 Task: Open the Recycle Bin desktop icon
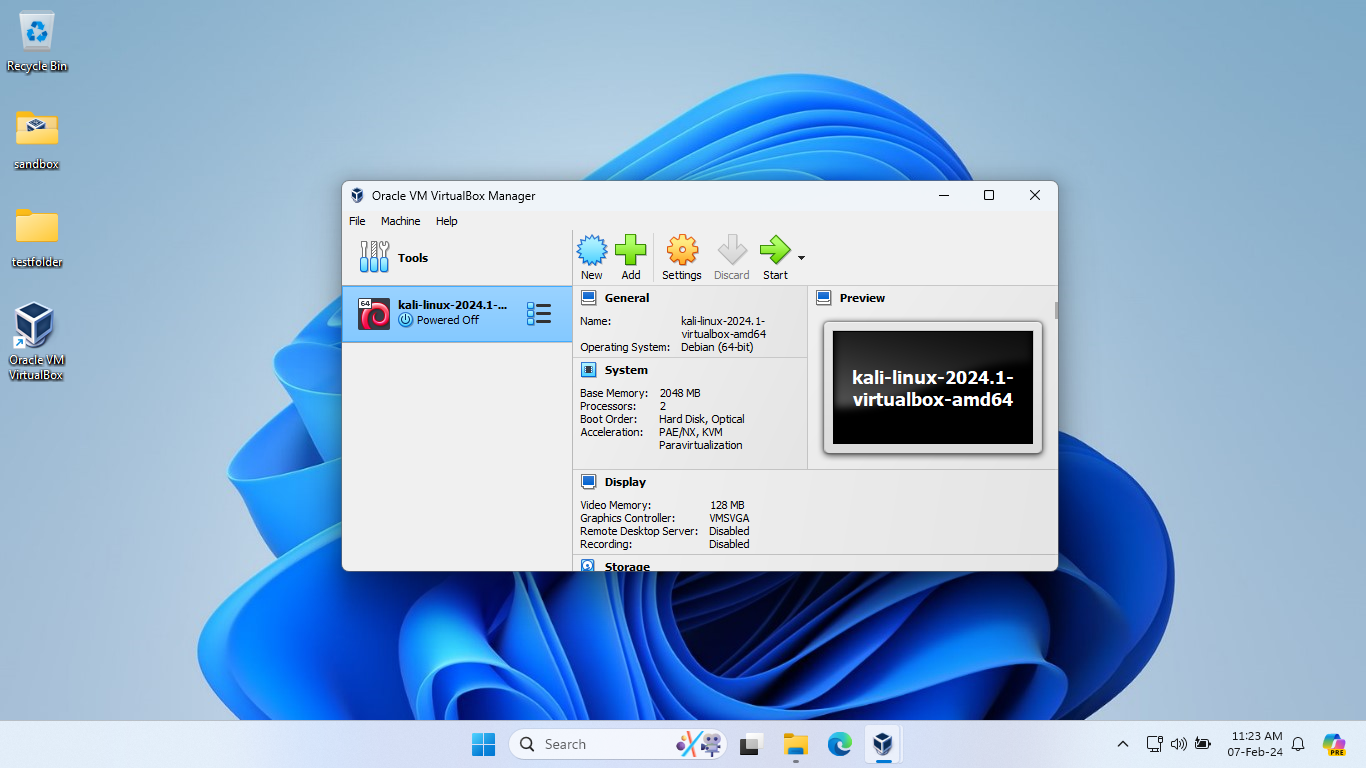coord(37,42)
